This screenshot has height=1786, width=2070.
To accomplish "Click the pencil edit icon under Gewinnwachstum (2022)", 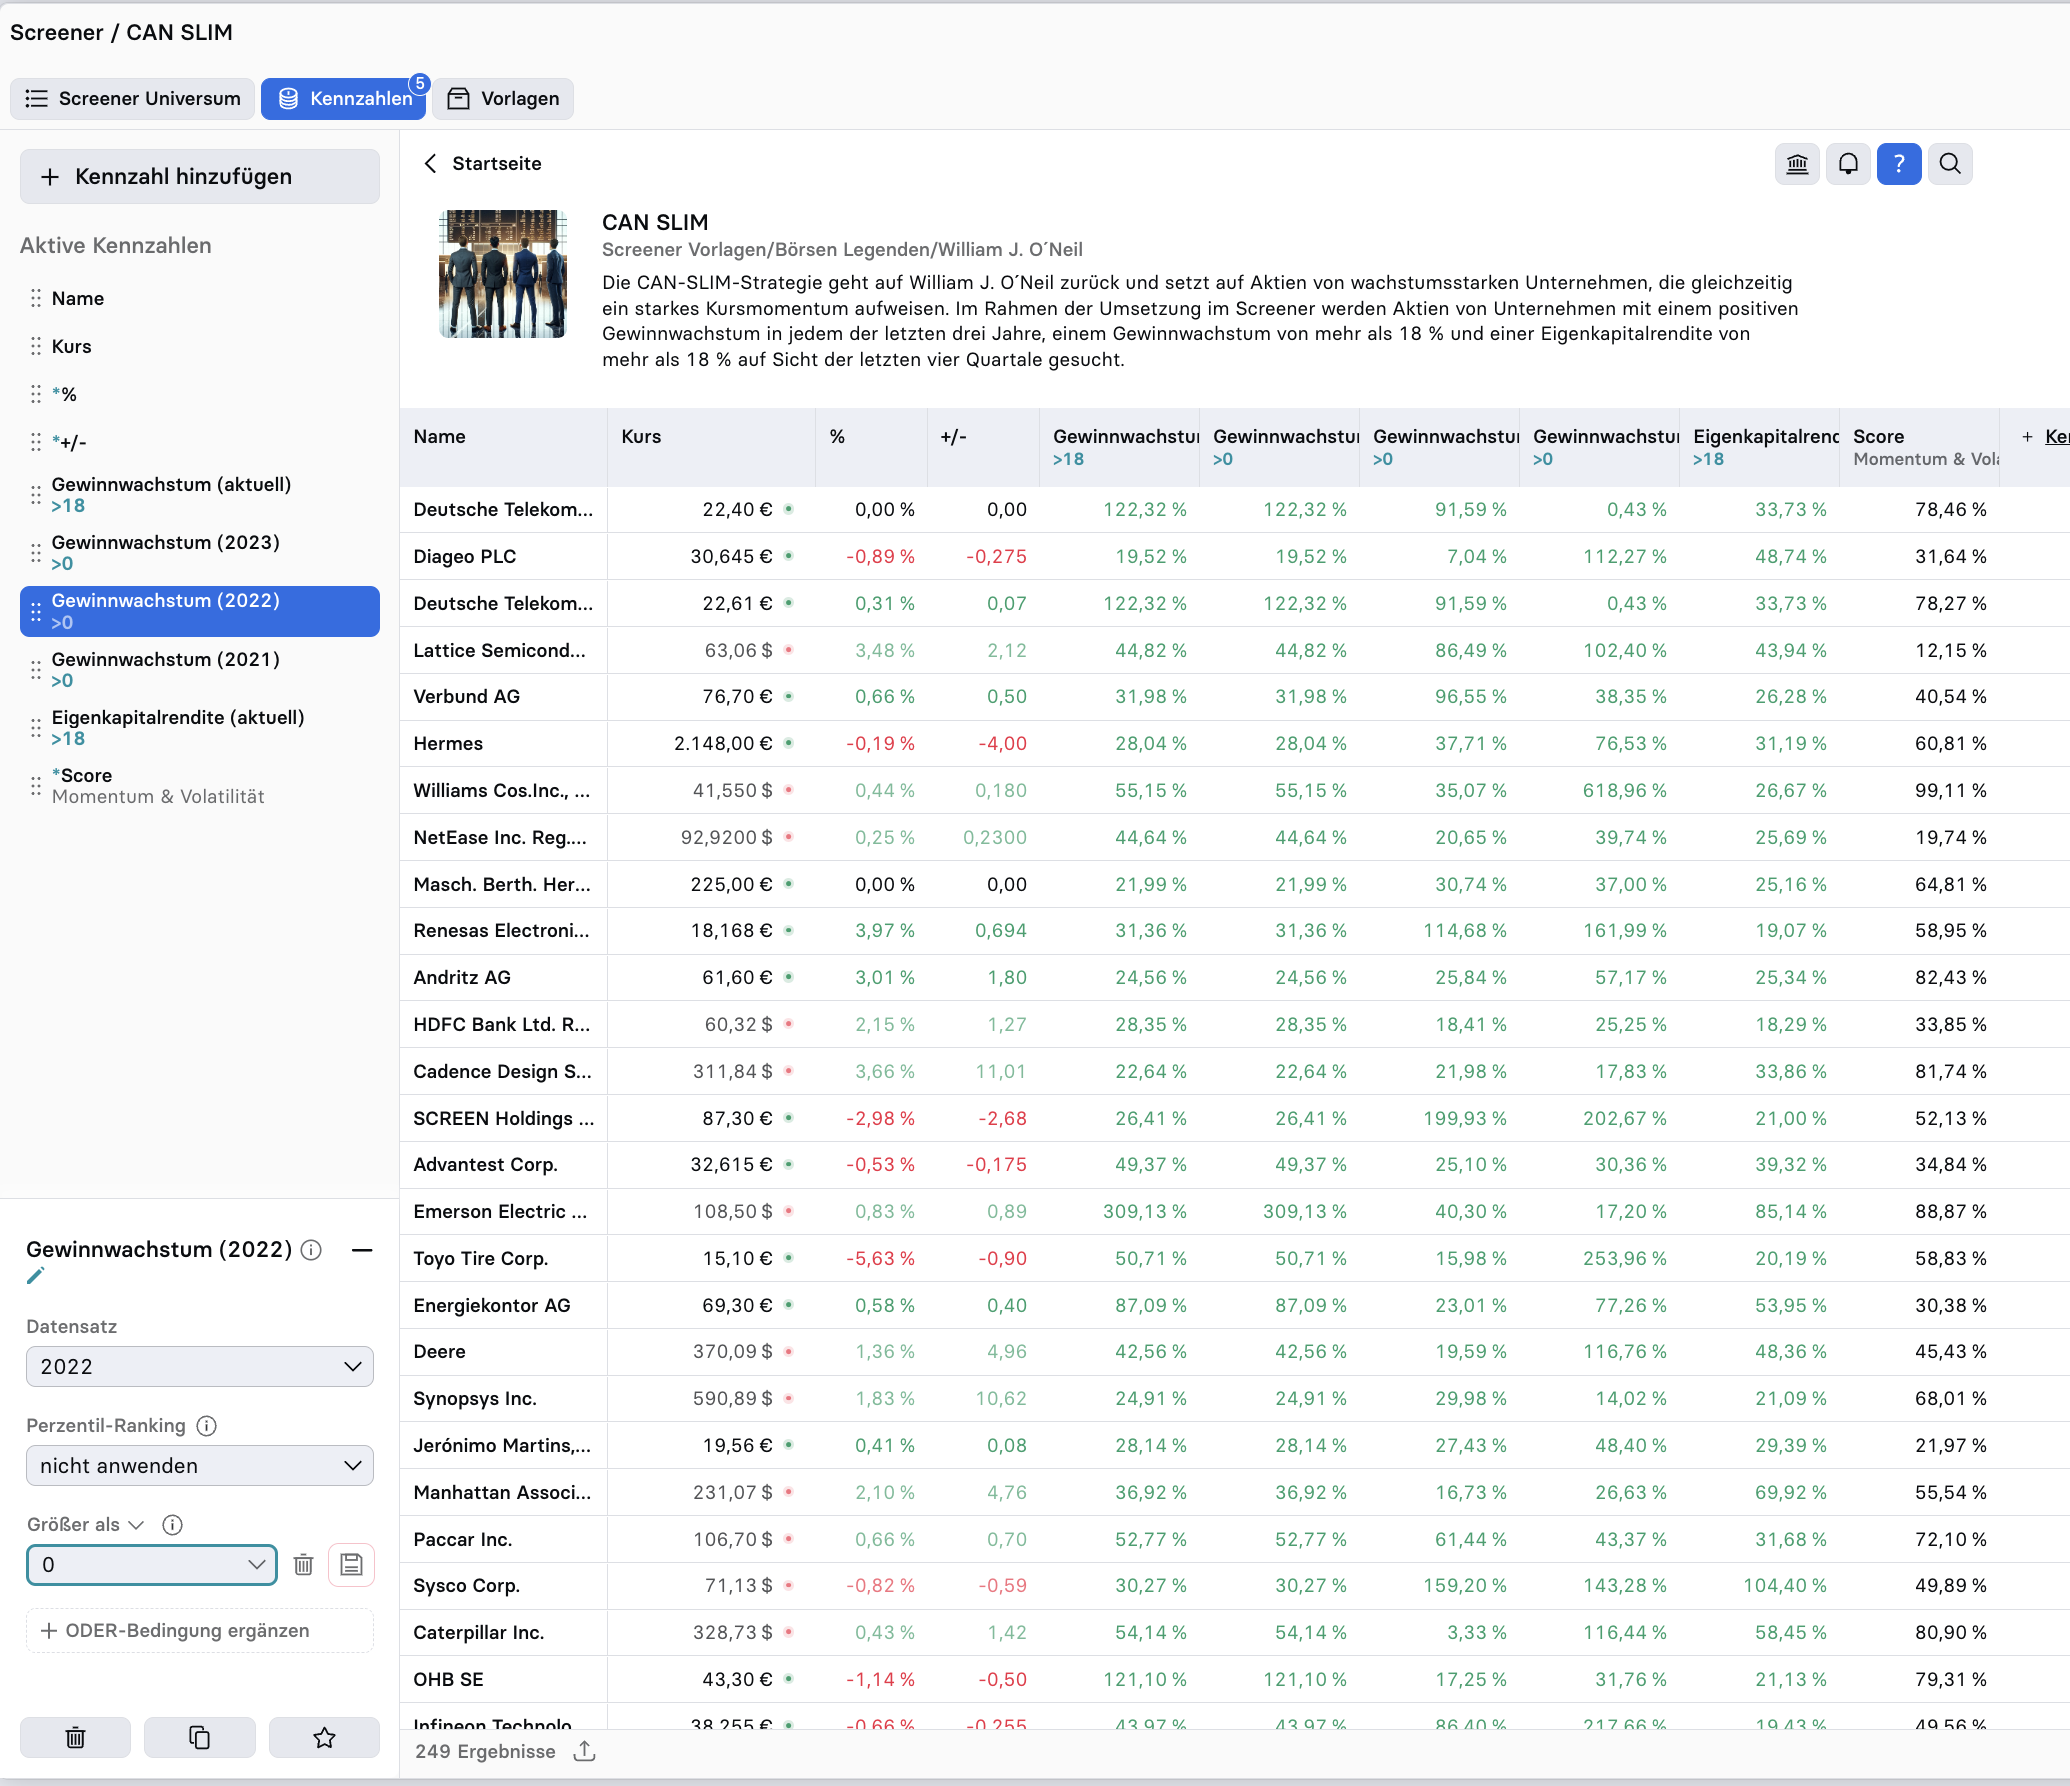I will (36, 1276).
